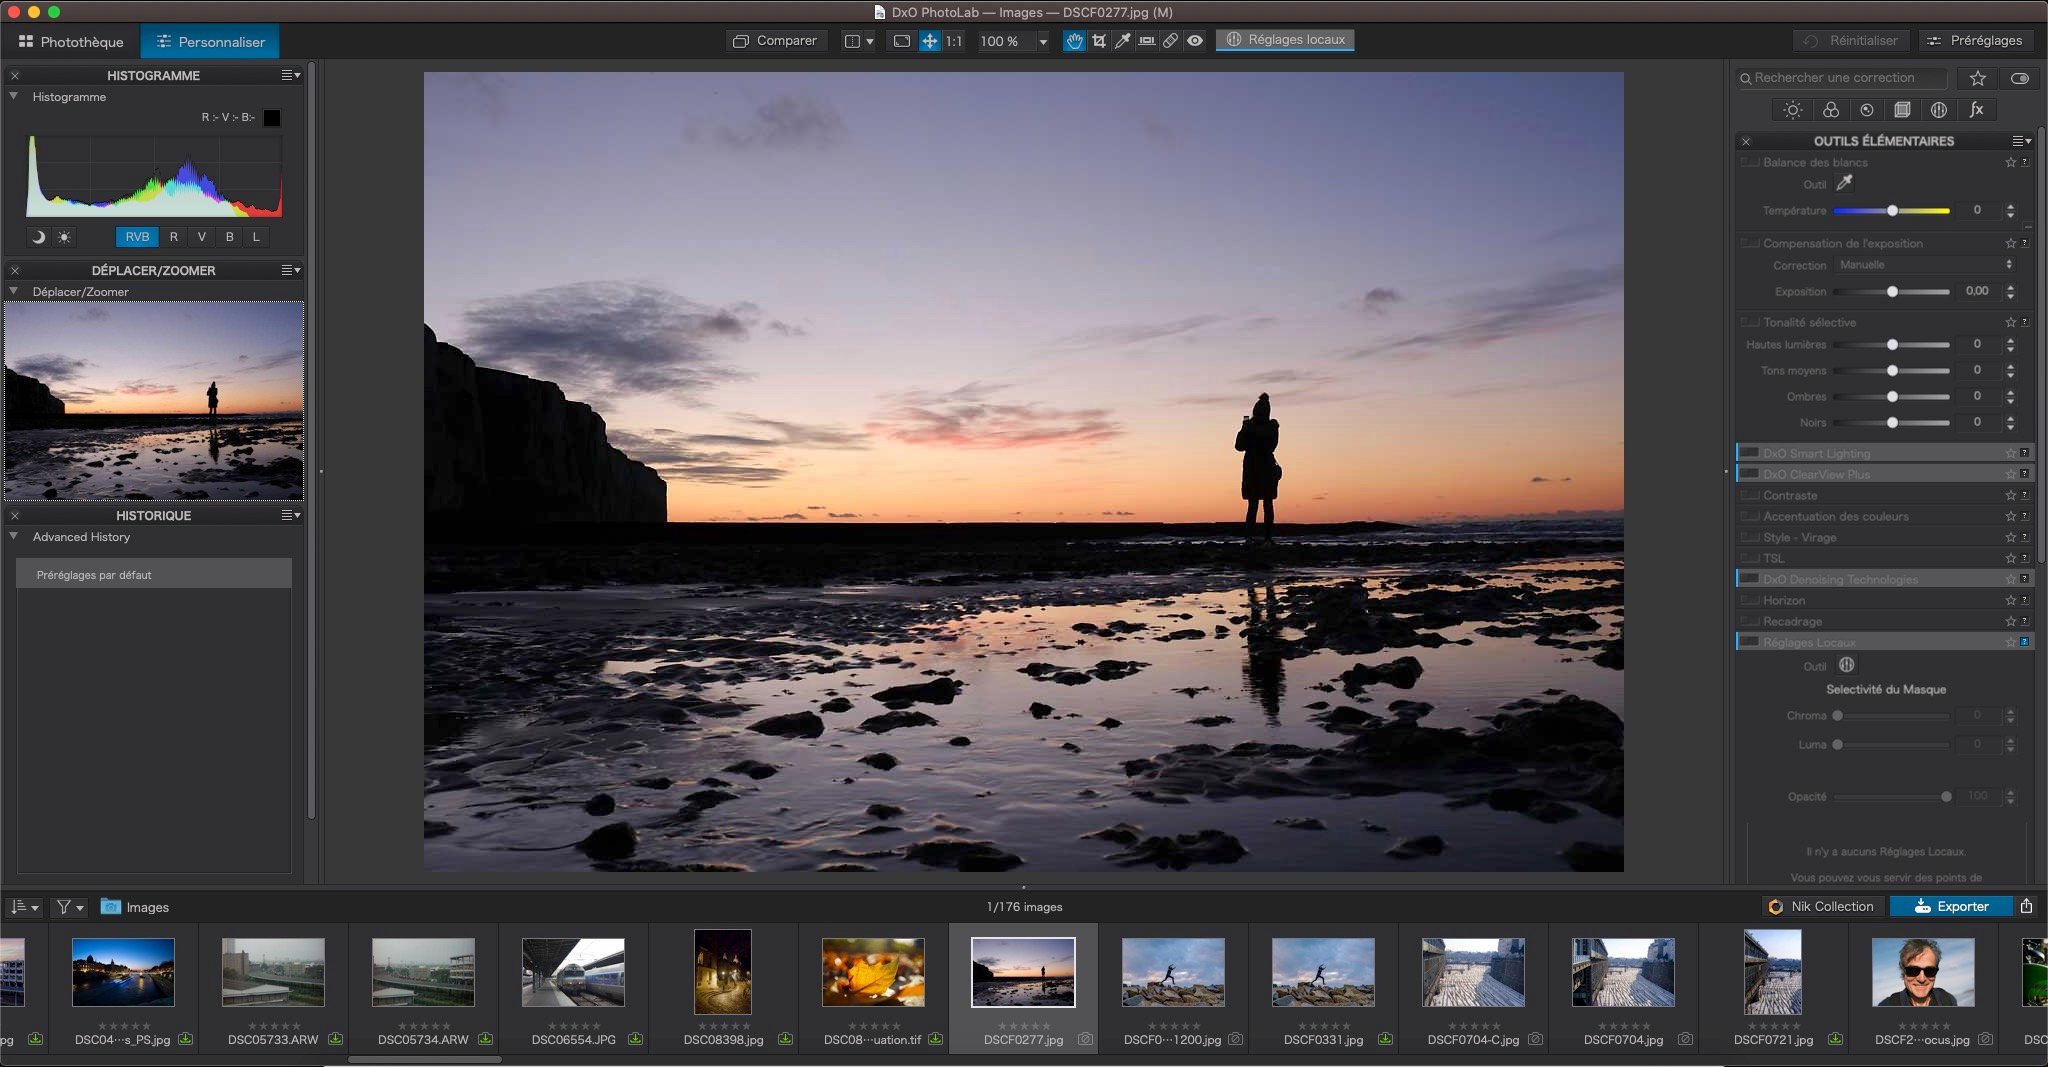
Task: Show the Detail corrections palette icon
Action: 1866,110
